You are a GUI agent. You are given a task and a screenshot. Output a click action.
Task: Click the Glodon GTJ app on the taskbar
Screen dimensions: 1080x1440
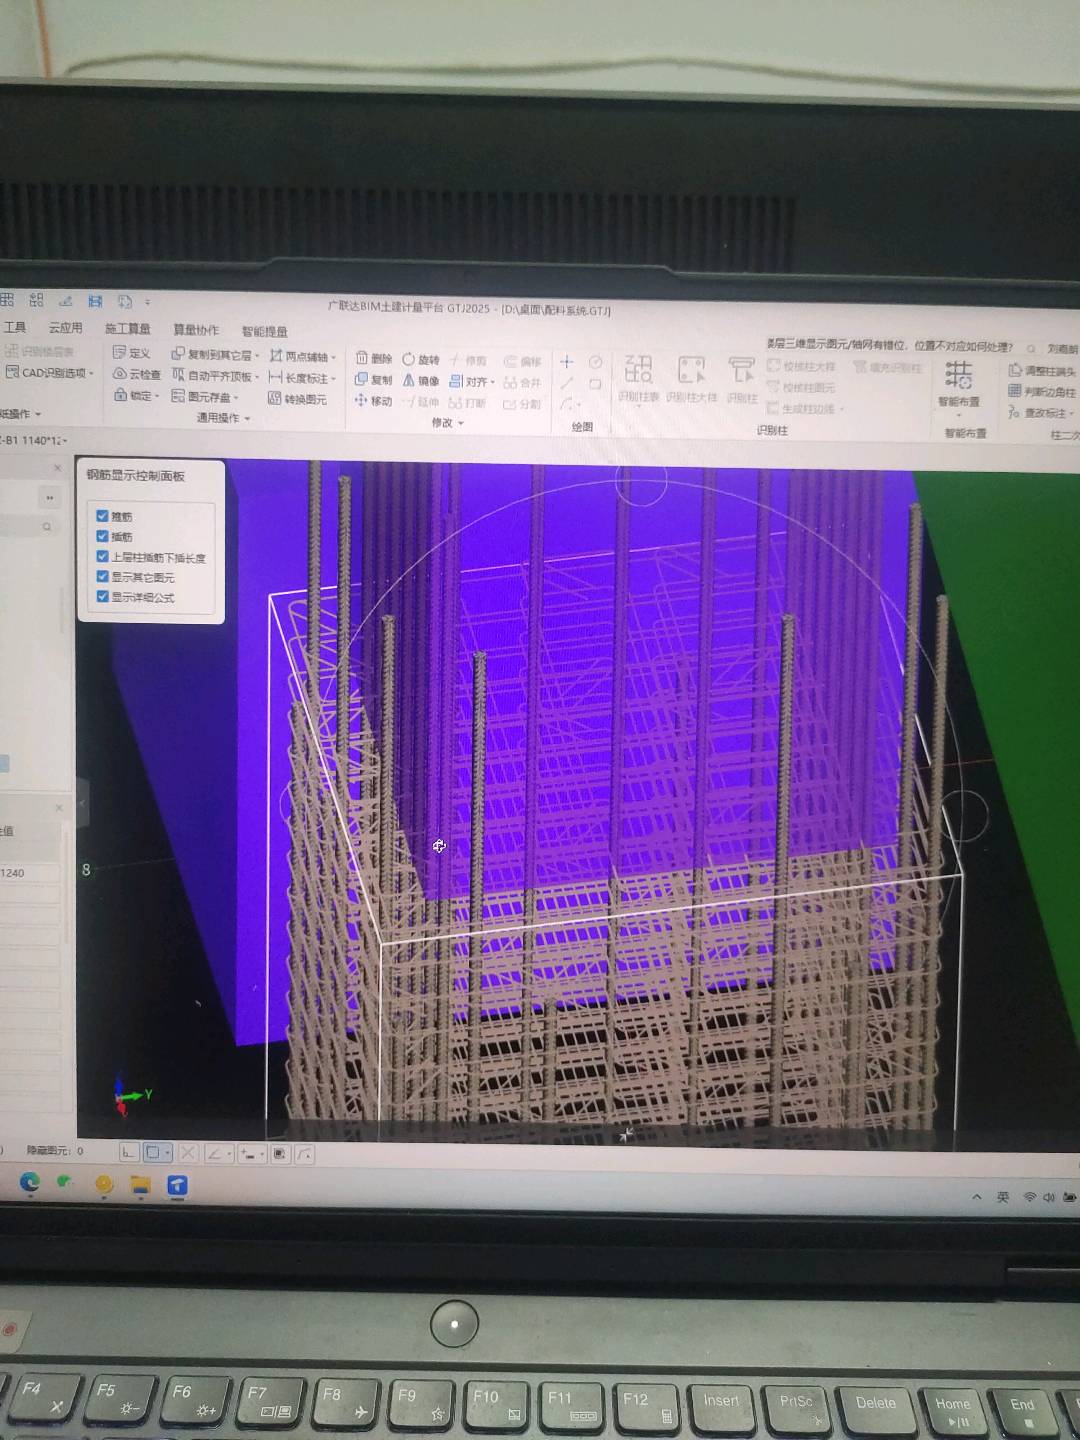pos(177,1186)
